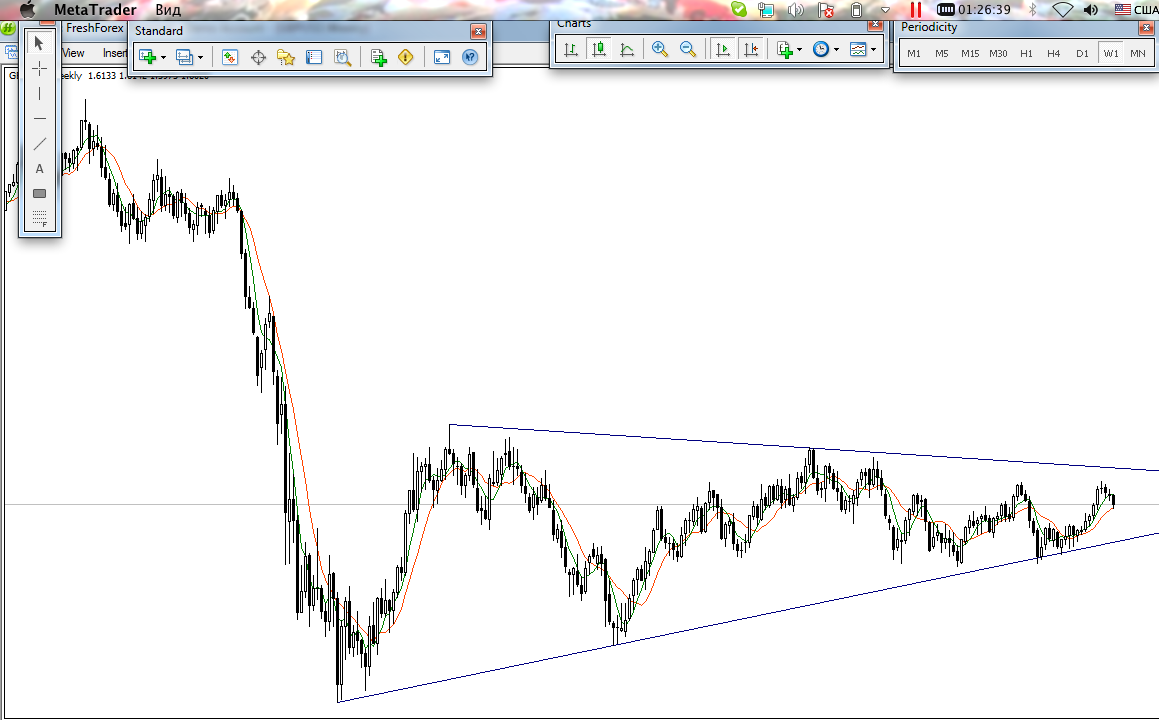Expand the templates dropdown arrow
This screenshot has width=1159, height=720.
(874, 50)
